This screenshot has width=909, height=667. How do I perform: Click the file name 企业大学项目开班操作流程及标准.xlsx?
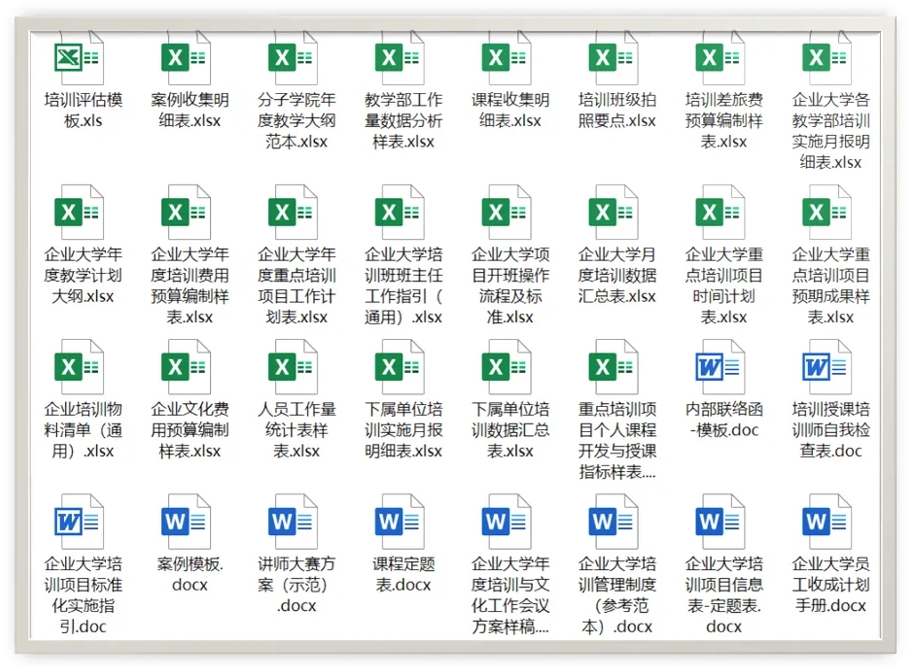pos(510,286)
